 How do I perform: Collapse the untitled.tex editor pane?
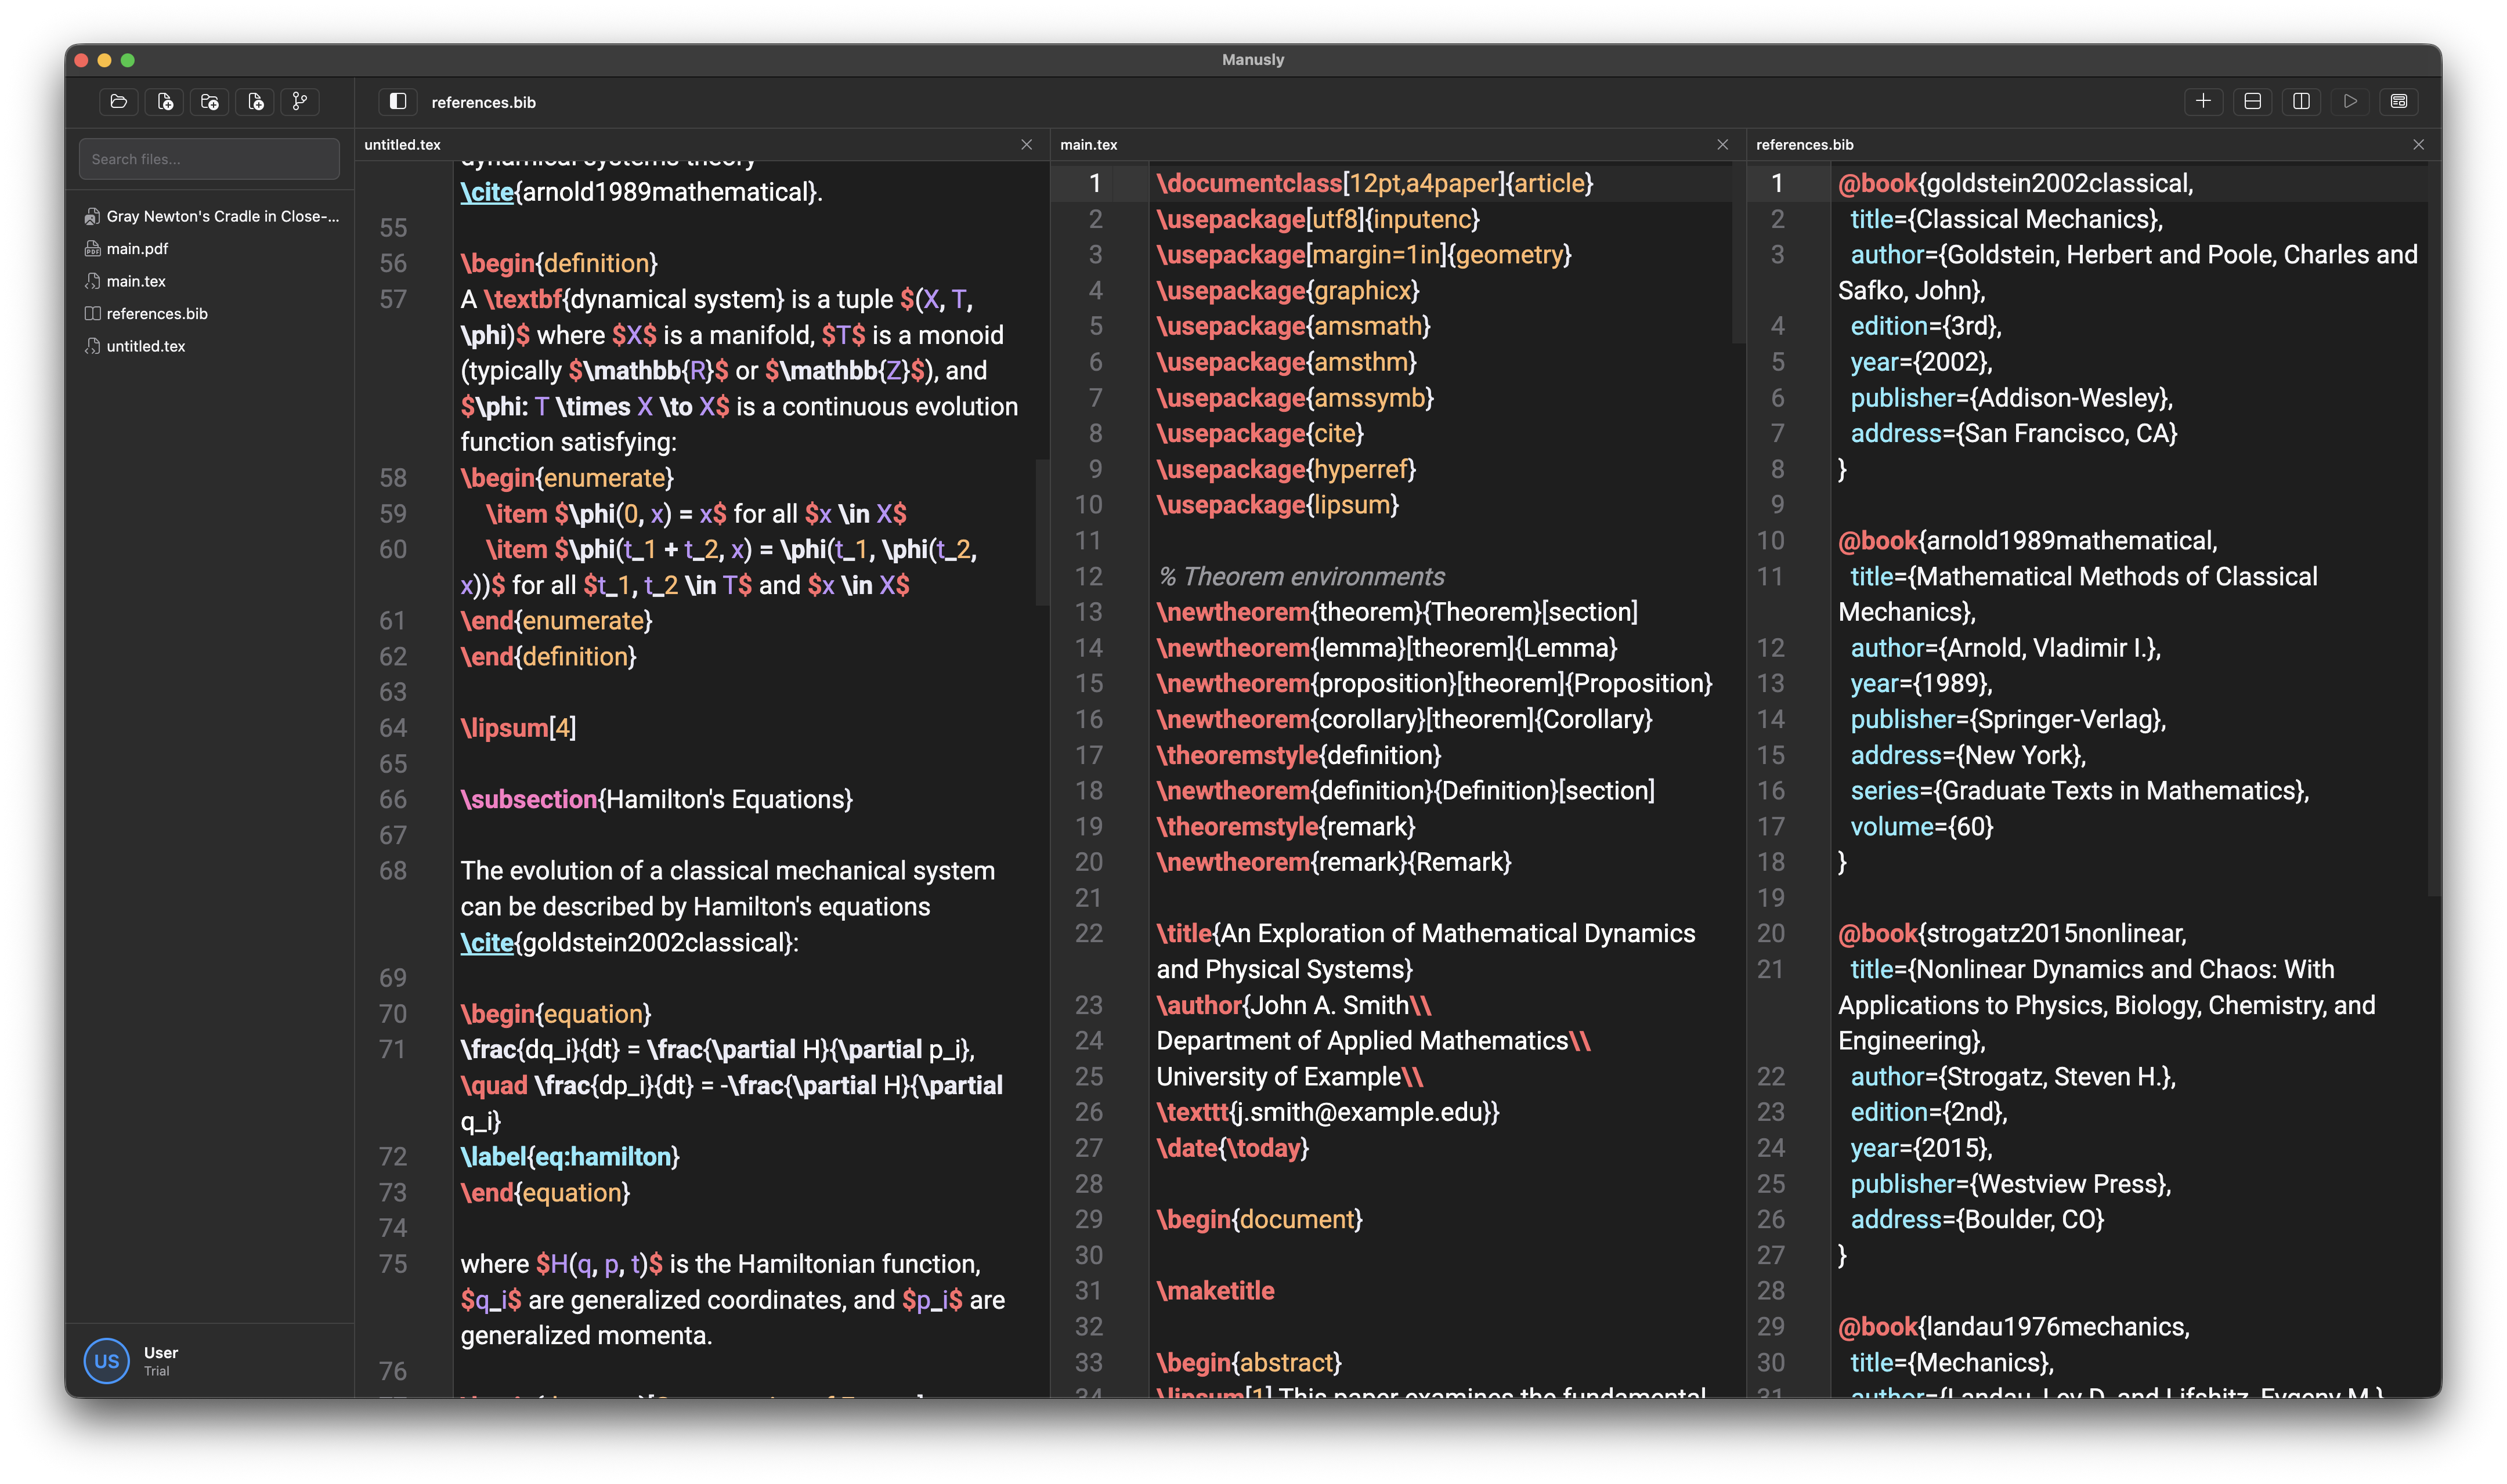click(x=1028, y=144)
